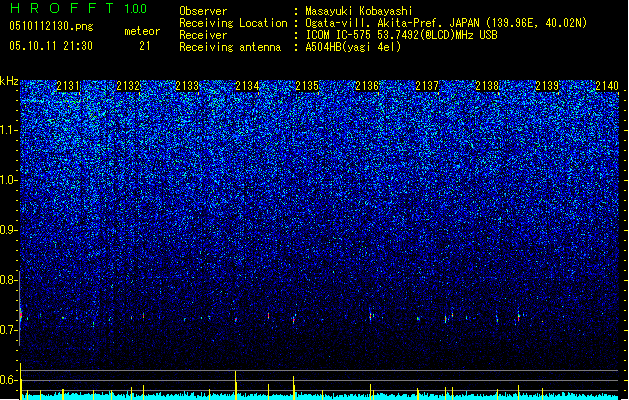Click the 0.8 frequency axis label

coord(9,280)
